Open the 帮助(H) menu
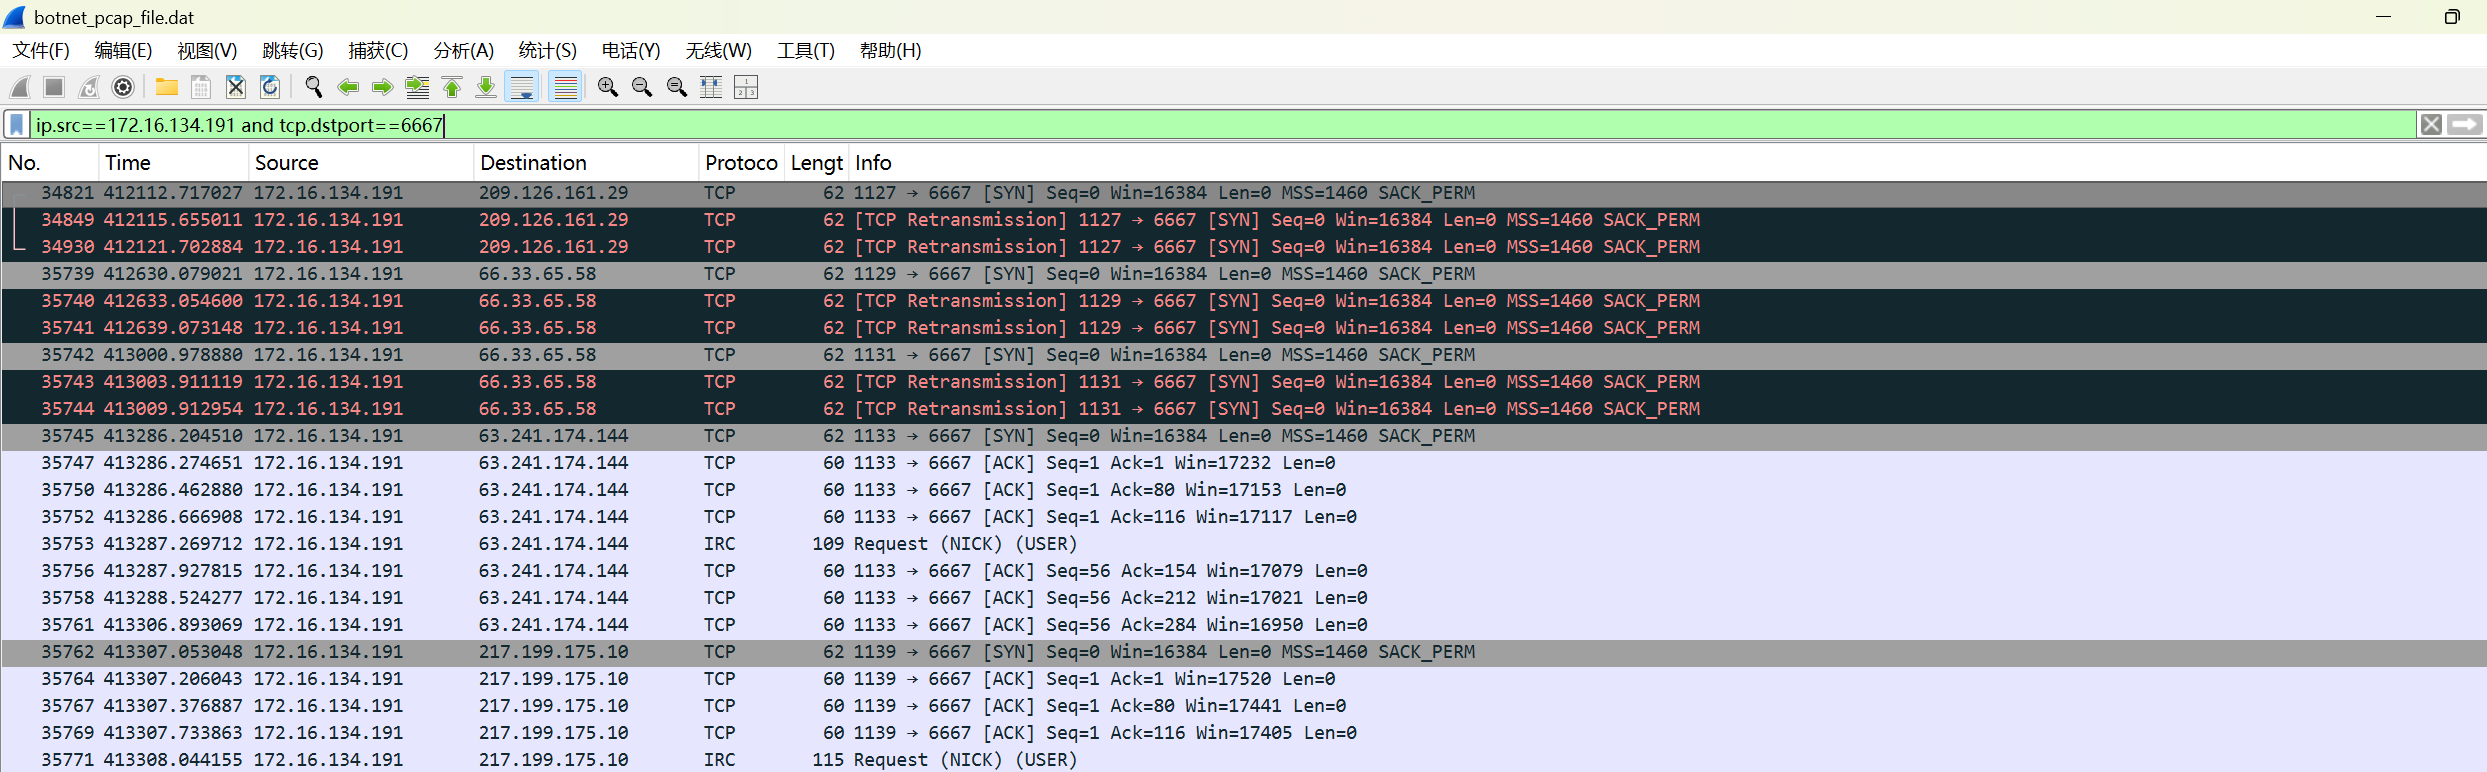Viewport: 2487px width, 772px height. click(890, 51)
